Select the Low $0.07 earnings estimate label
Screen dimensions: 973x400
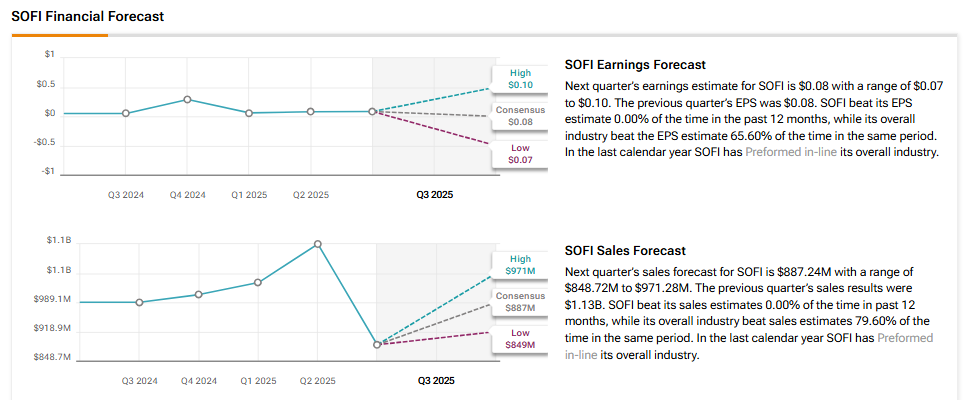(520, 153)
